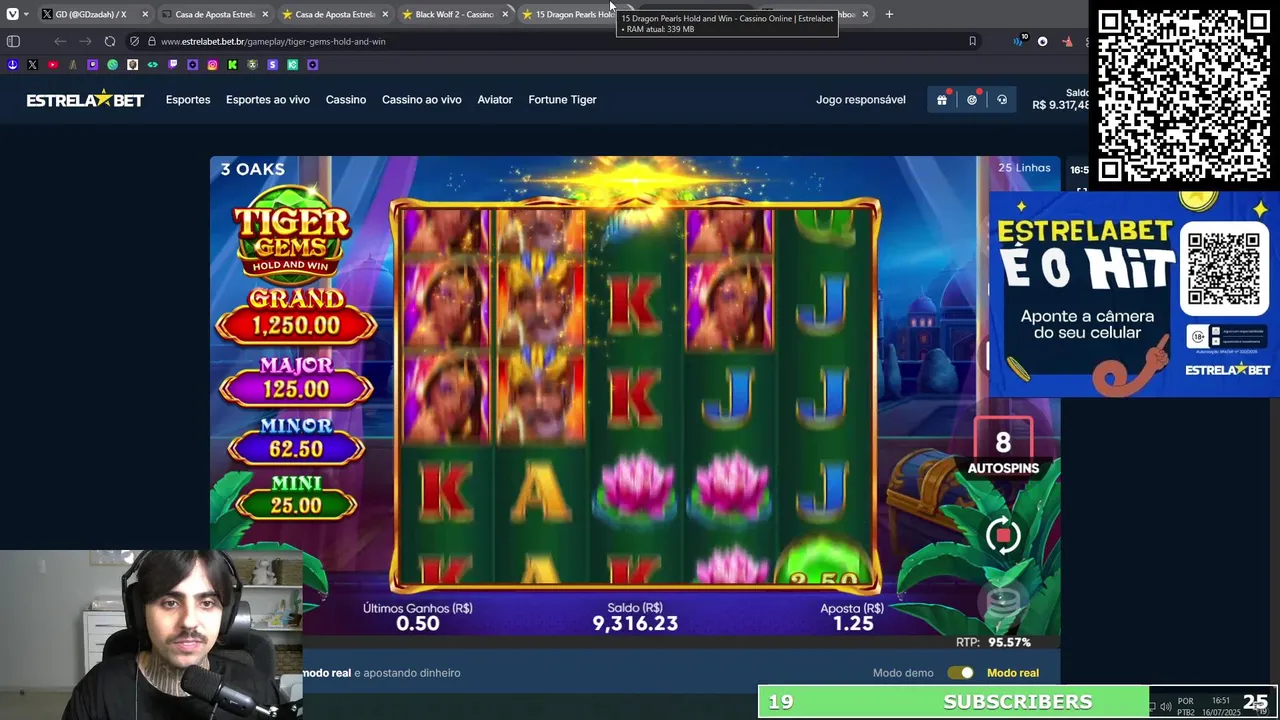Open the Aviator menu item
The width and height of the screenshot is (1280, 720).
coord(495,99)
